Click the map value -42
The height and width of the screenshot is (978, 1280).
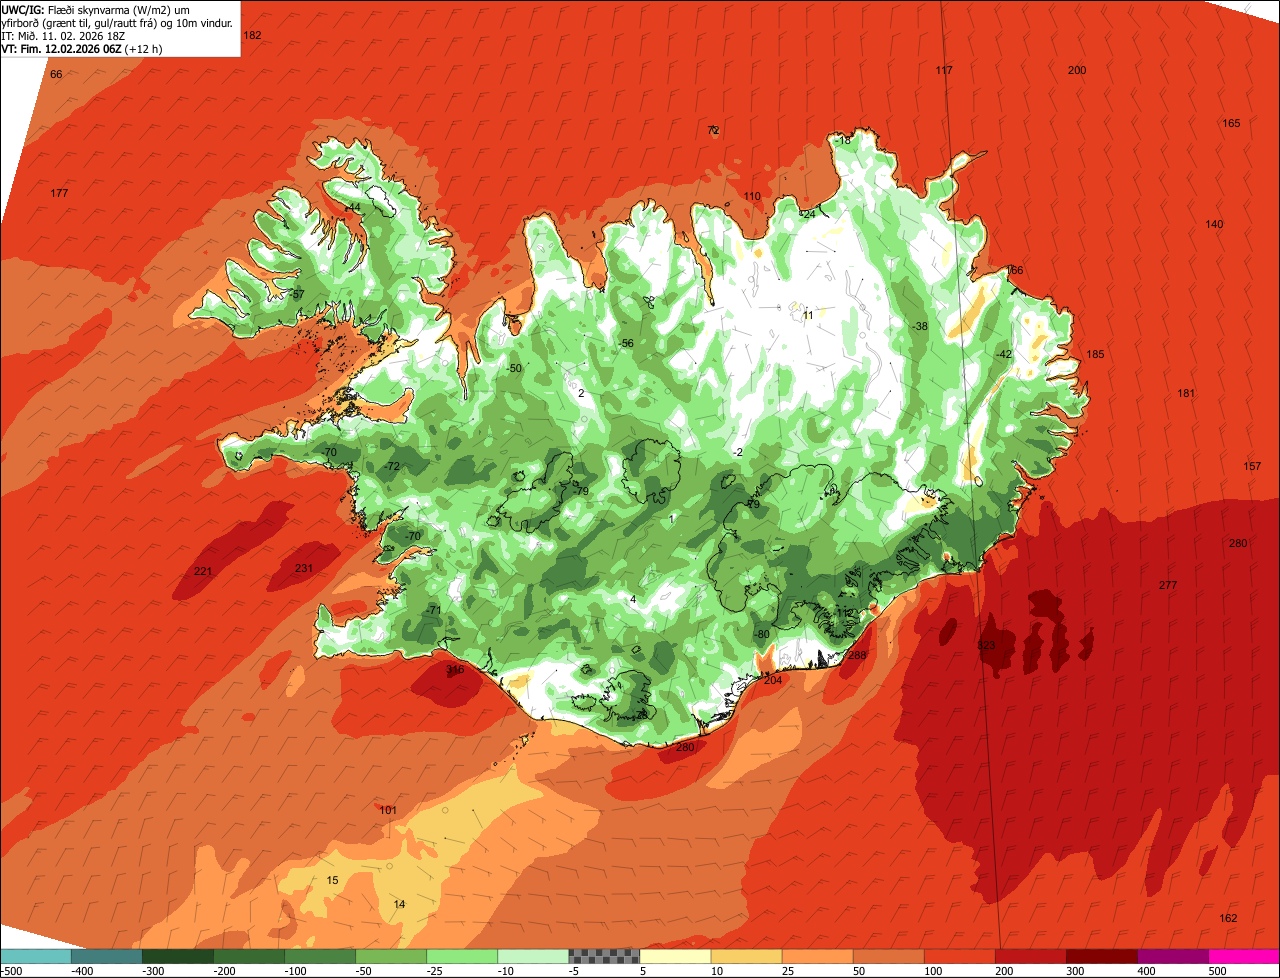pos(1005,354)
